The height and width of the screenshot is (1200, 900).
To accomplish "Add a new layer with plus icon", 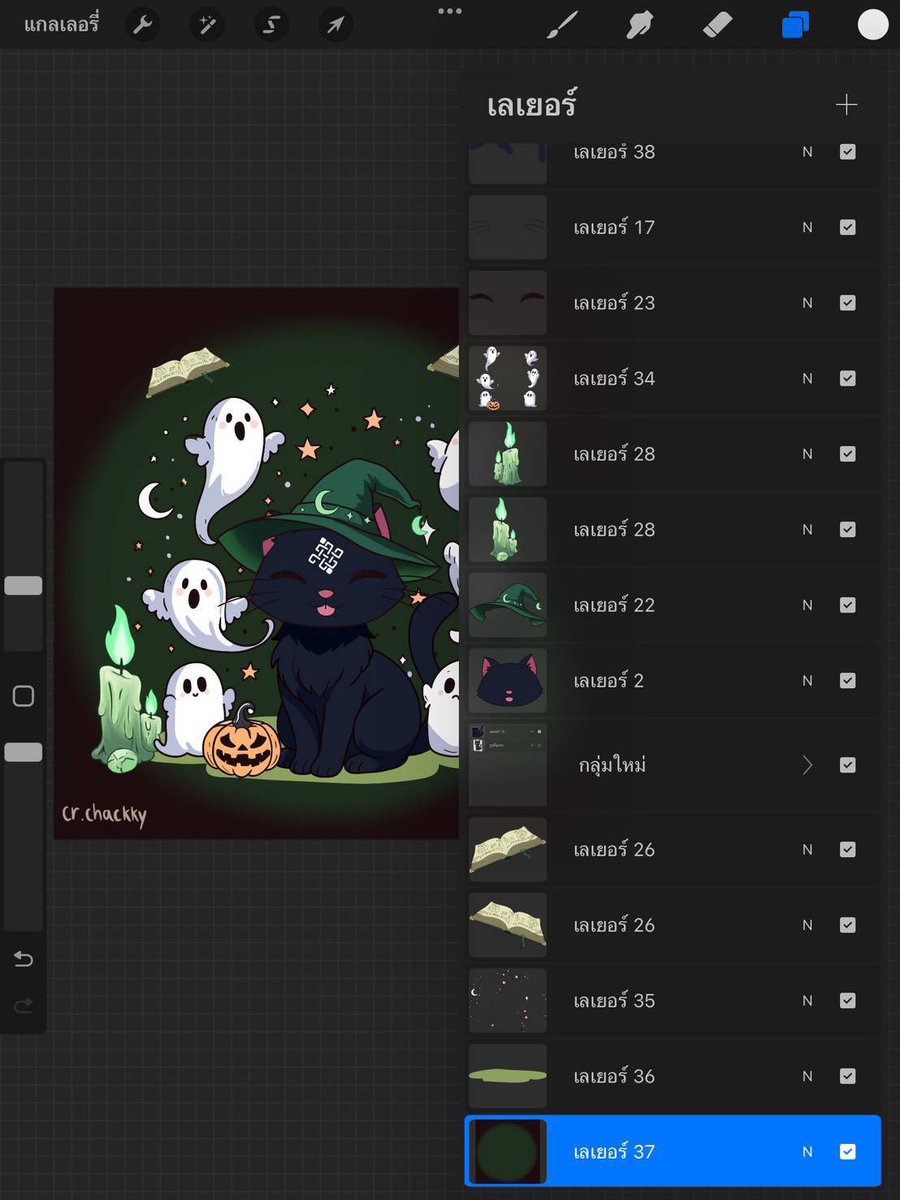I will [x=847, y=105].
